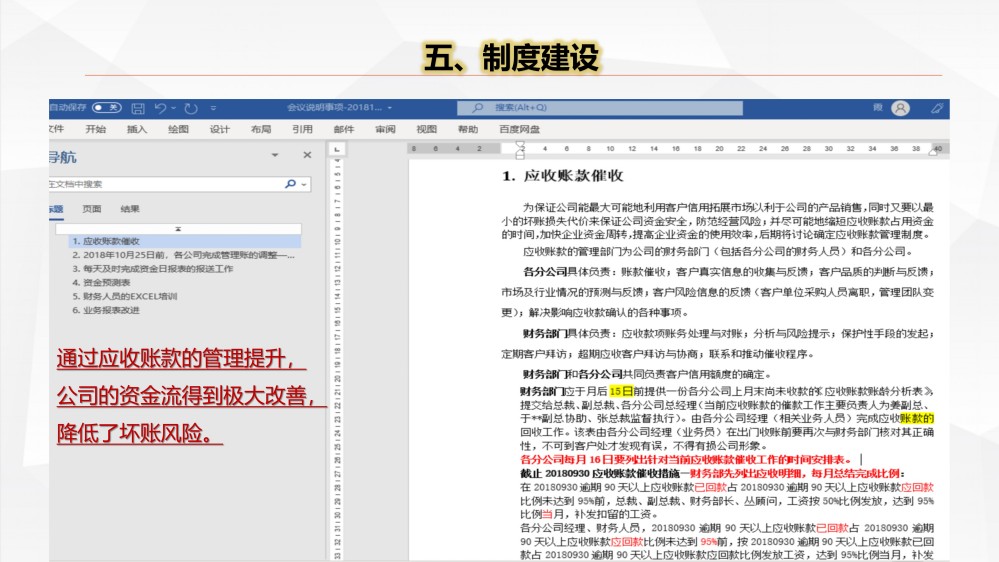Viewport: 999px width, 562px height.
Task: Switch to the 开始 ribbon tab
Action: [96, 129]
